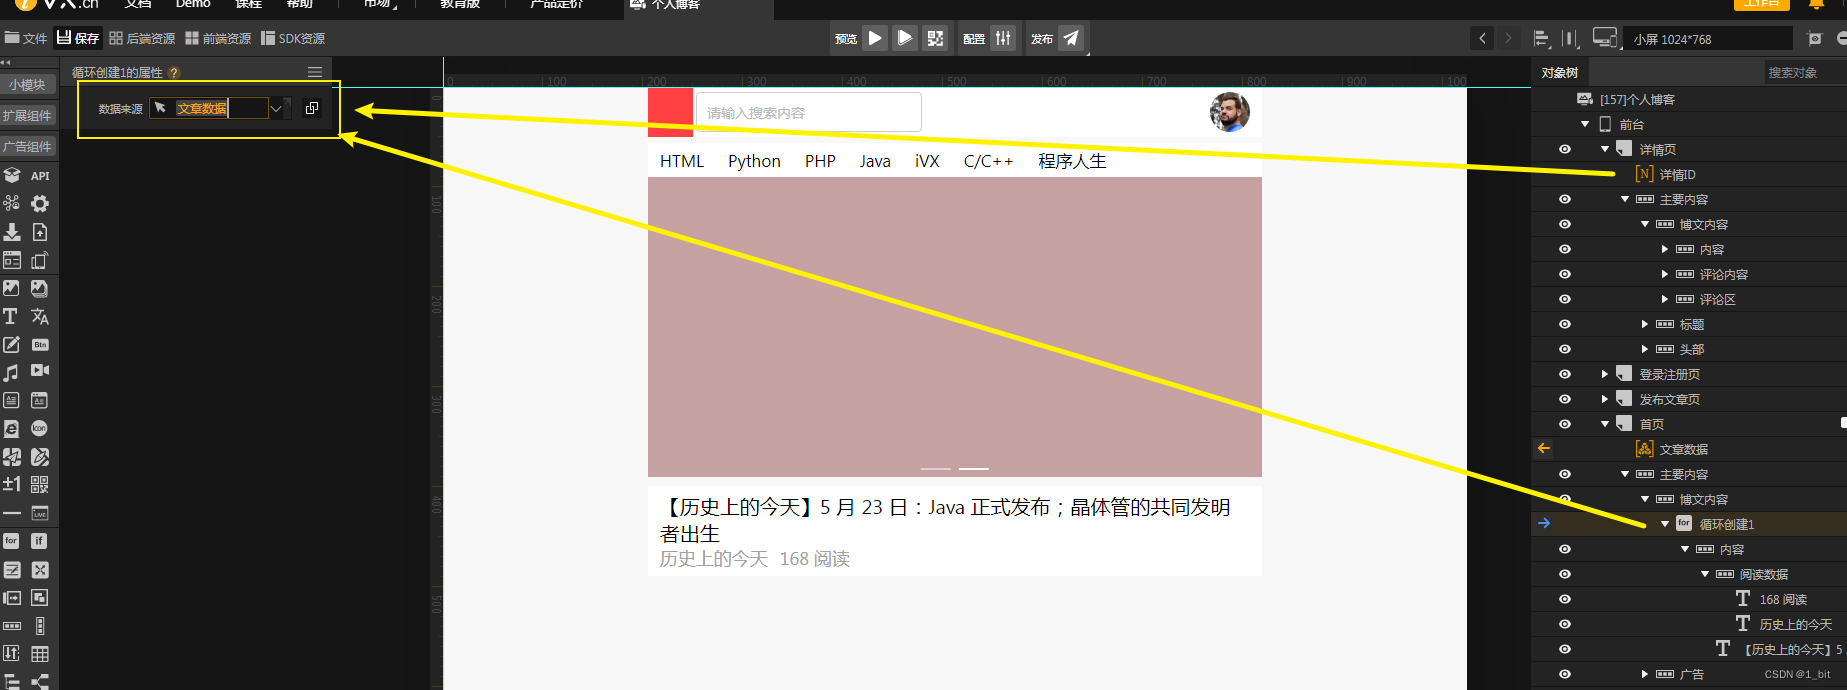
Task: Choose the table grid component
Action: click(40, 654)
